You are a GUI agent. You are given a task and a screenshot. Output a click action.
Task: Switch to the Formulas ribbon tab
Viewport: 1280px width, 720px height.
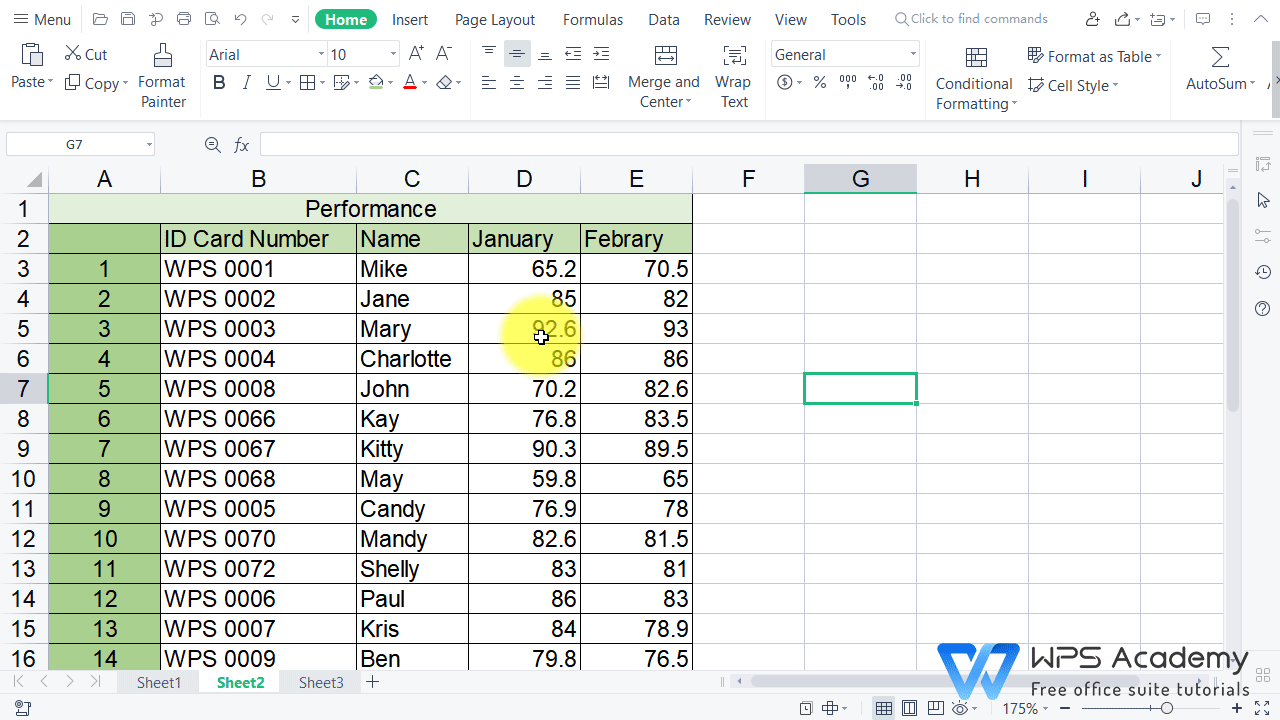592,19
